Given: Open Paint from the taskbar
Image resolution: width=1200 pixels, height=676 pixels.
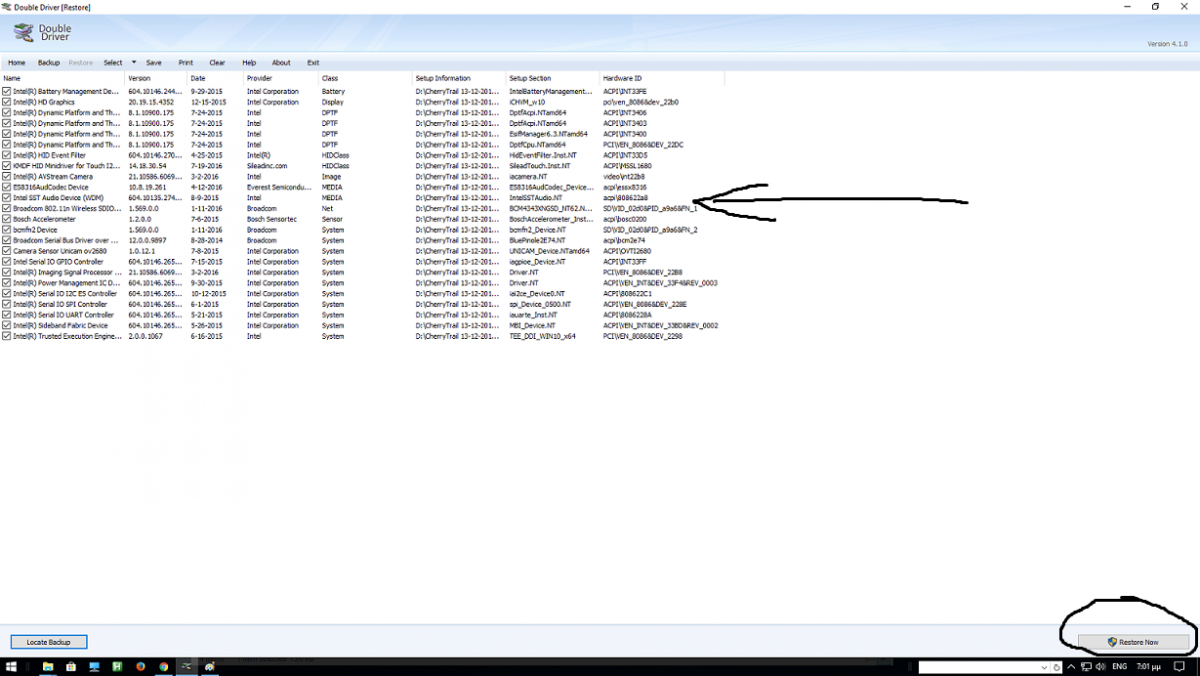Looking at the screenshot, I should (x=210, y=667).
